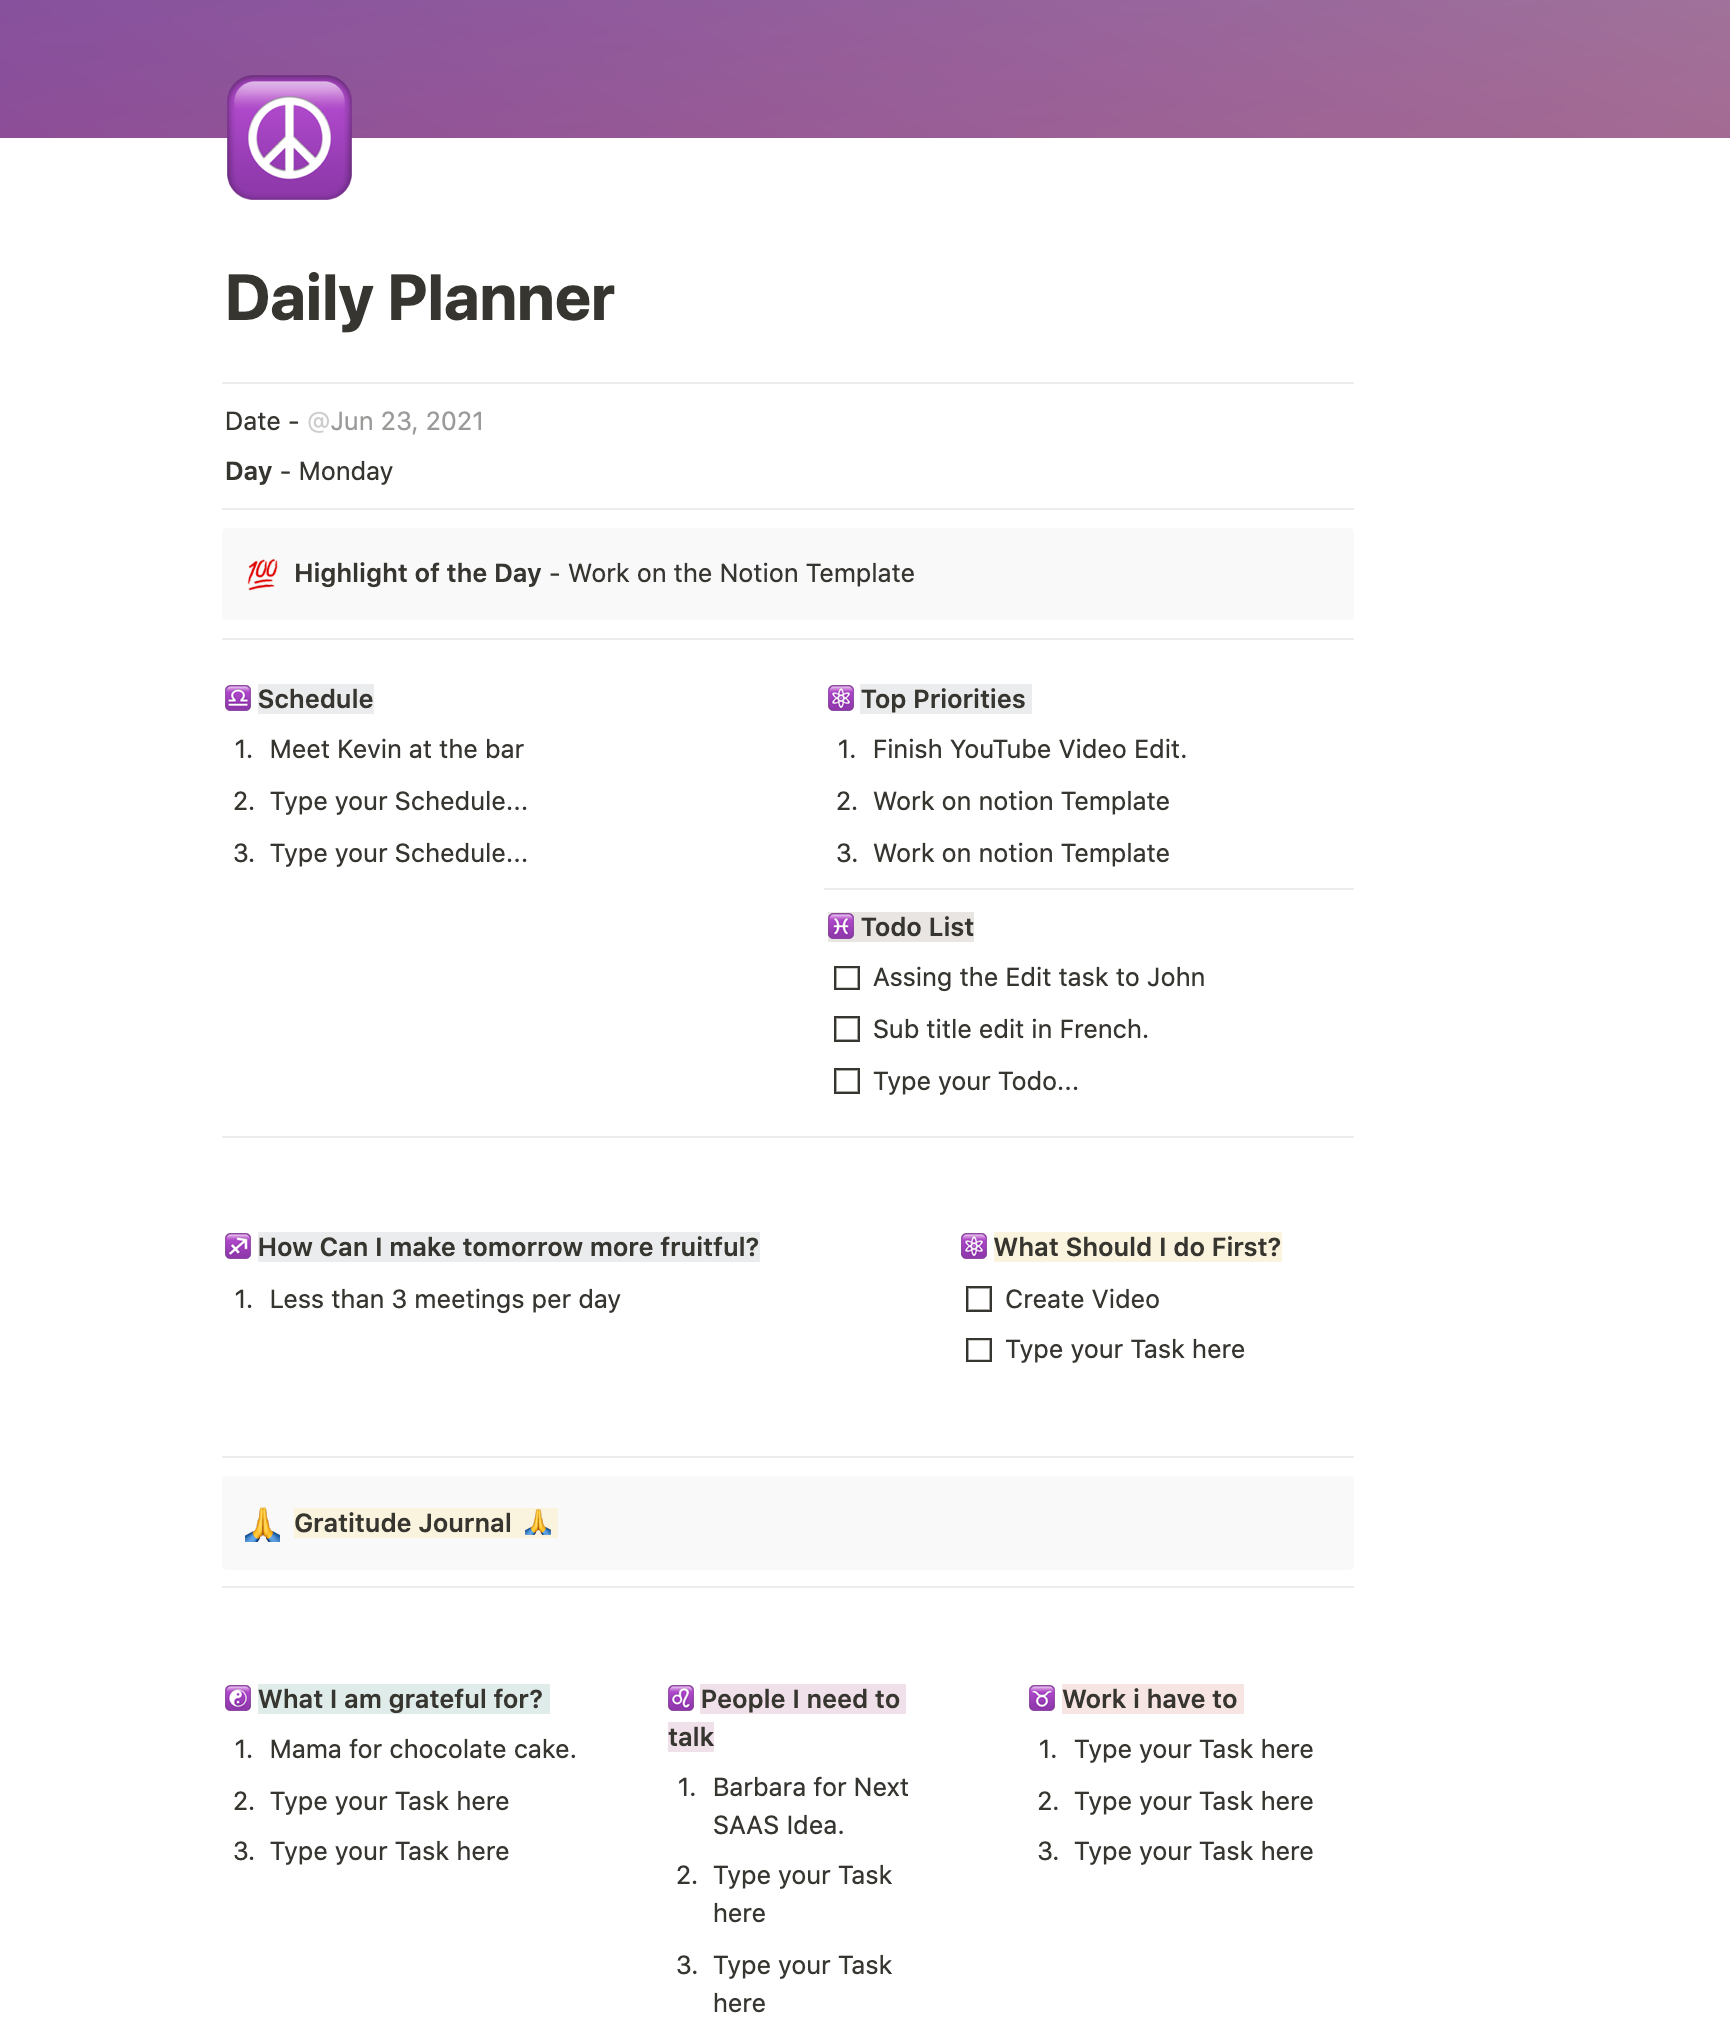Viewport: 1730px width, 2032px height.
Task: Click the praying hands emoji in Gratitude Journal
Action: tap(260, 1523)
